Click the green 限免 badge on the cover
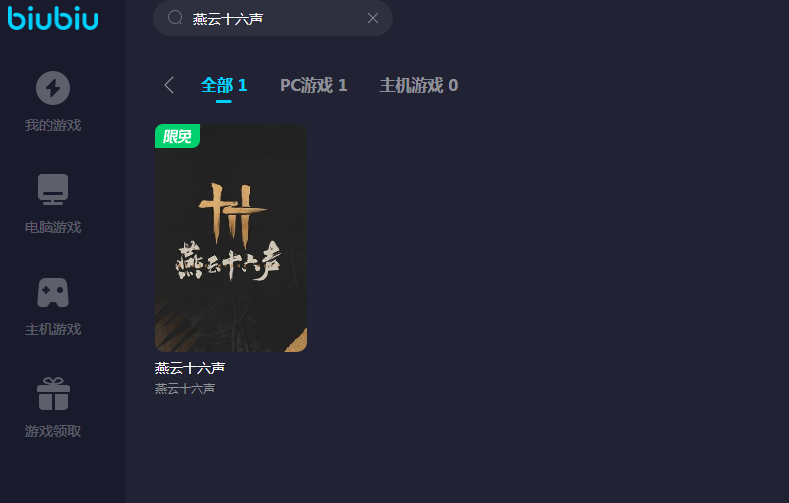The width and height of the screenshot is (789, 503). click(177, 136)
